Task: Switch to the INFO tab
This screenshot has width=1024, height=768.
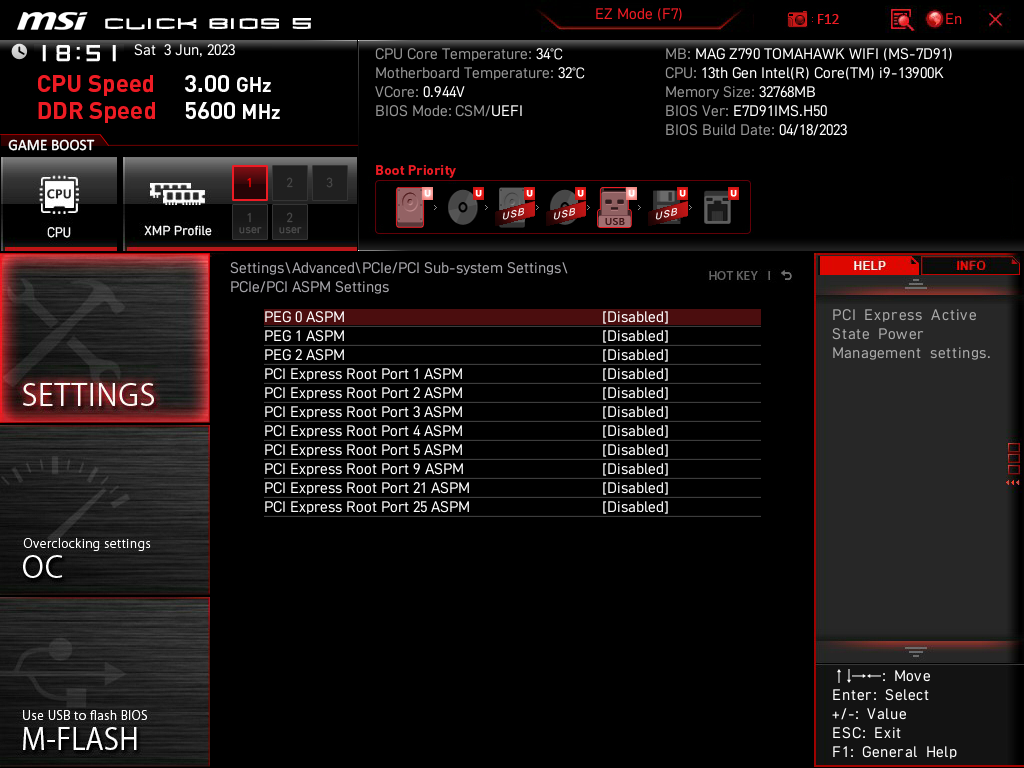Action: pos(970,266)
